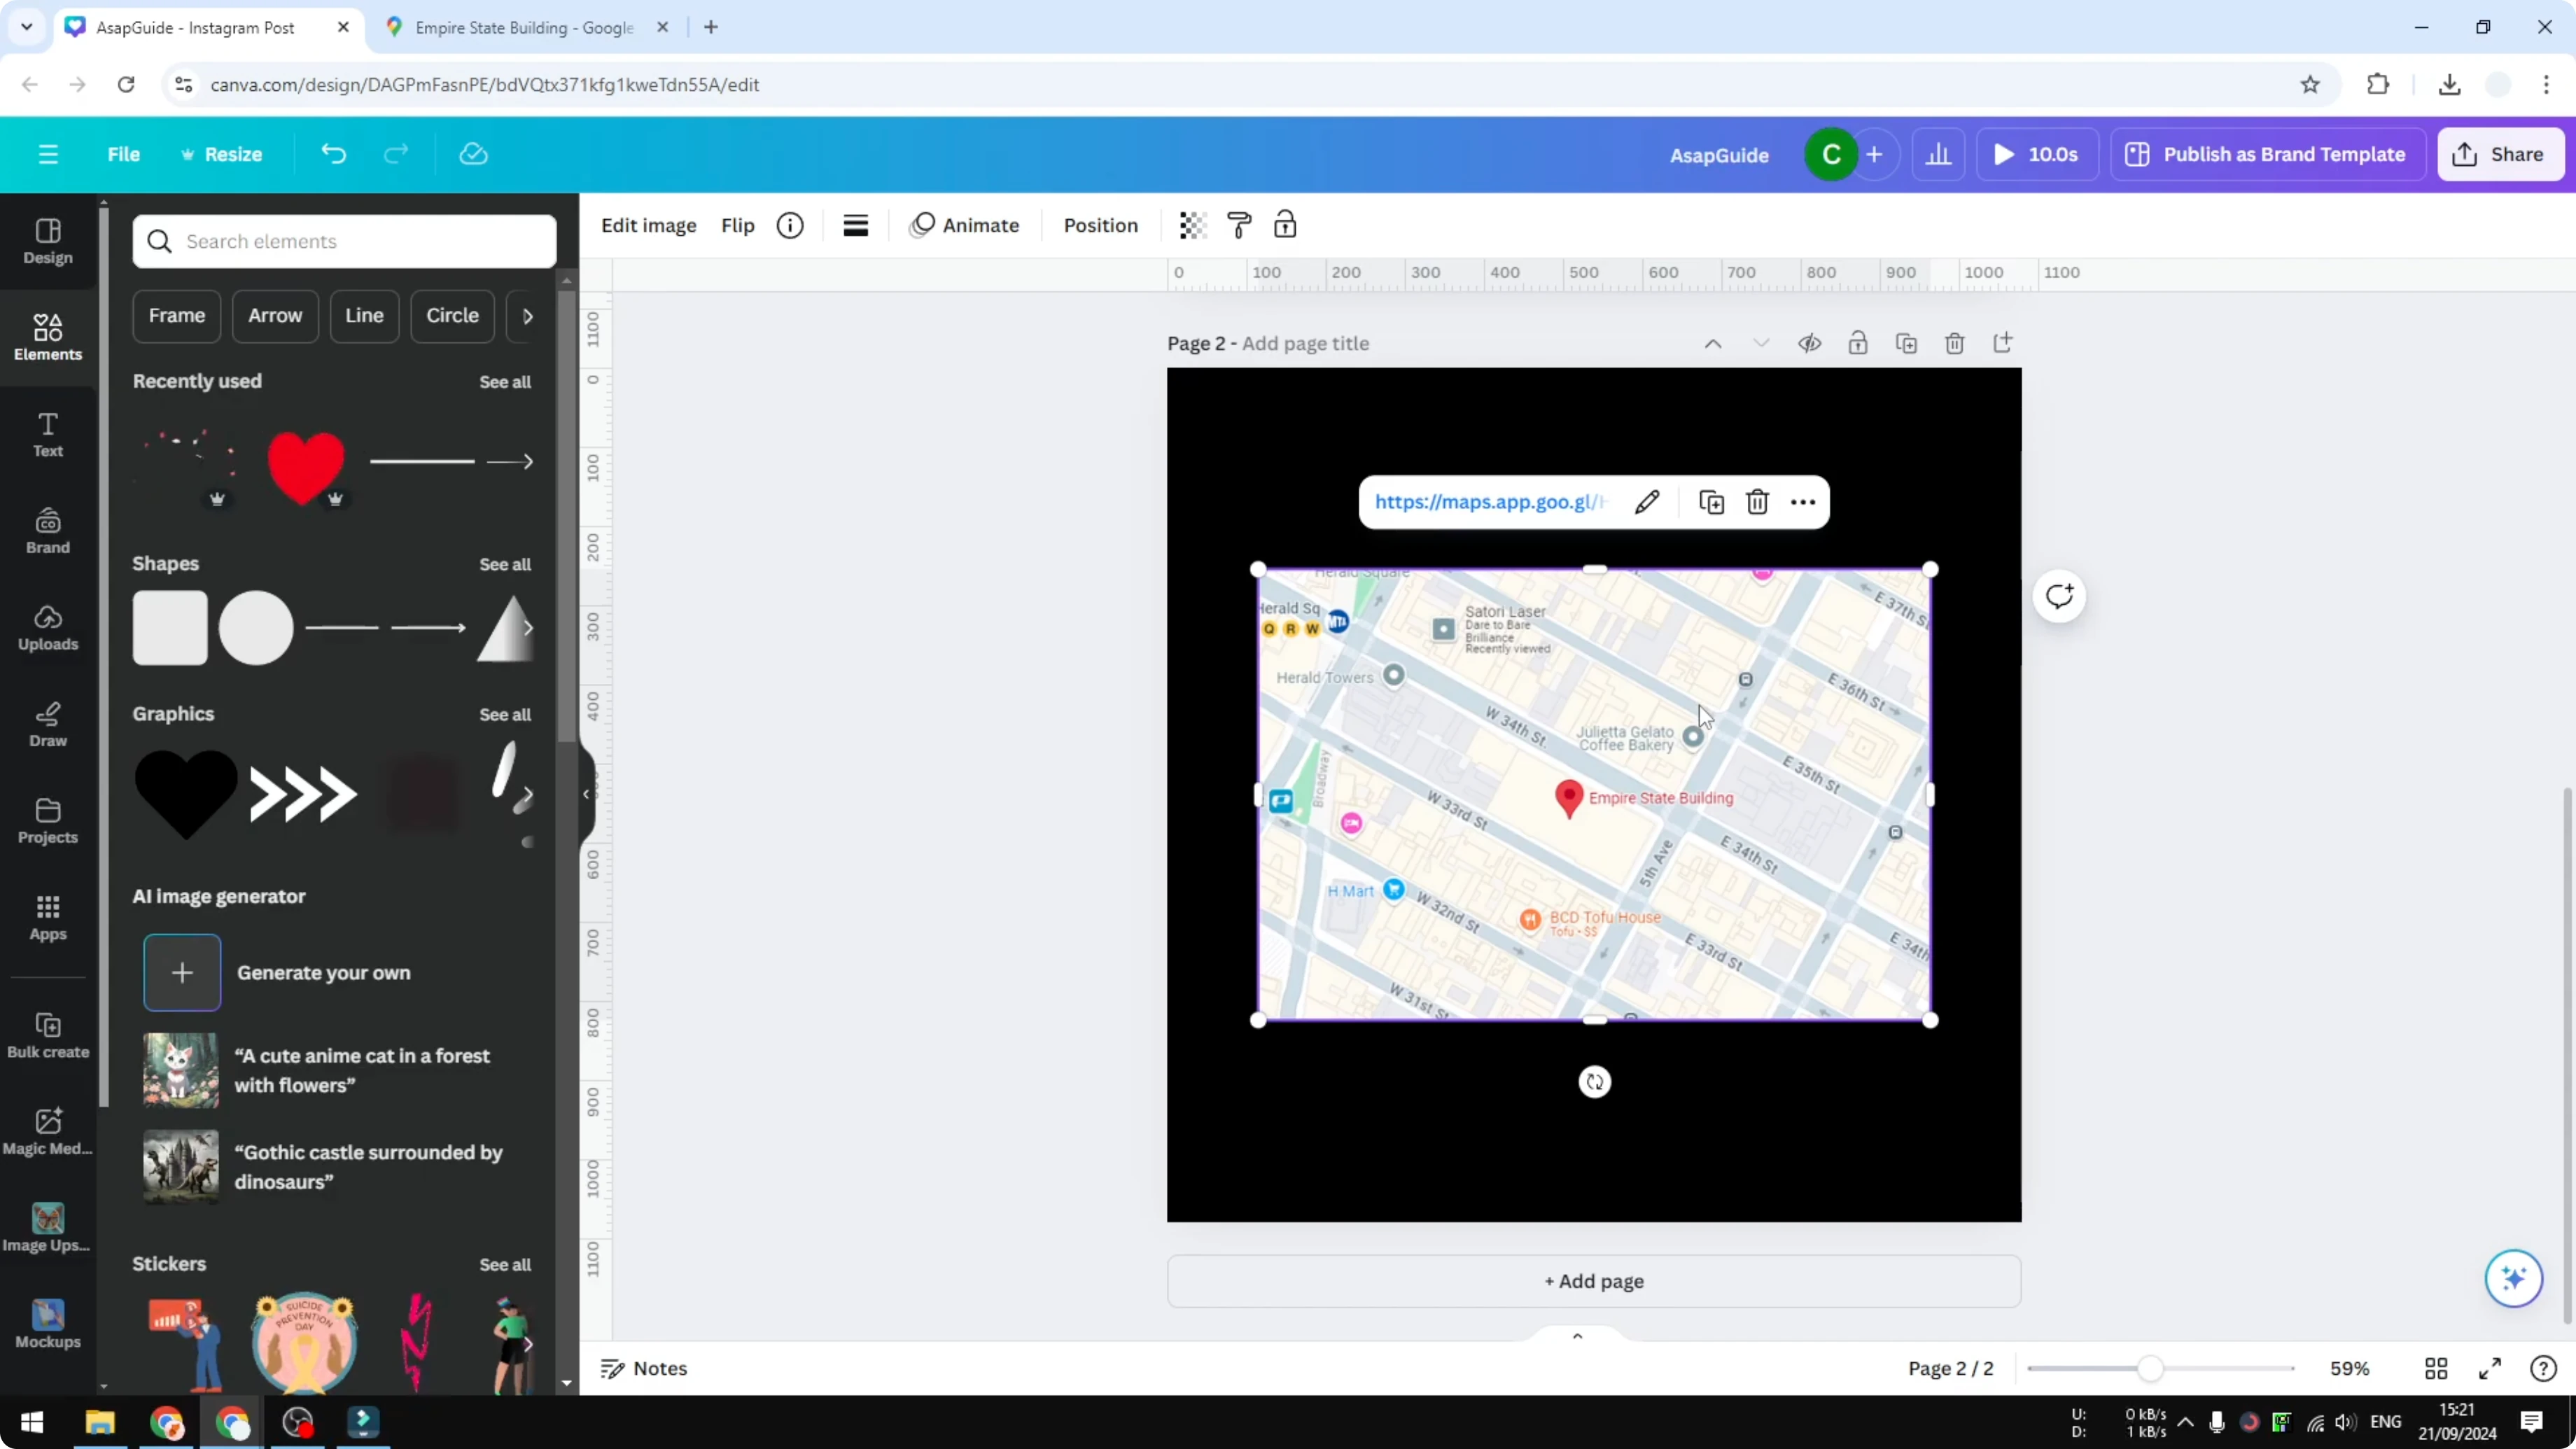2576x1449 pixels.
Task: Show more element category chips
Action: [528, 316]
